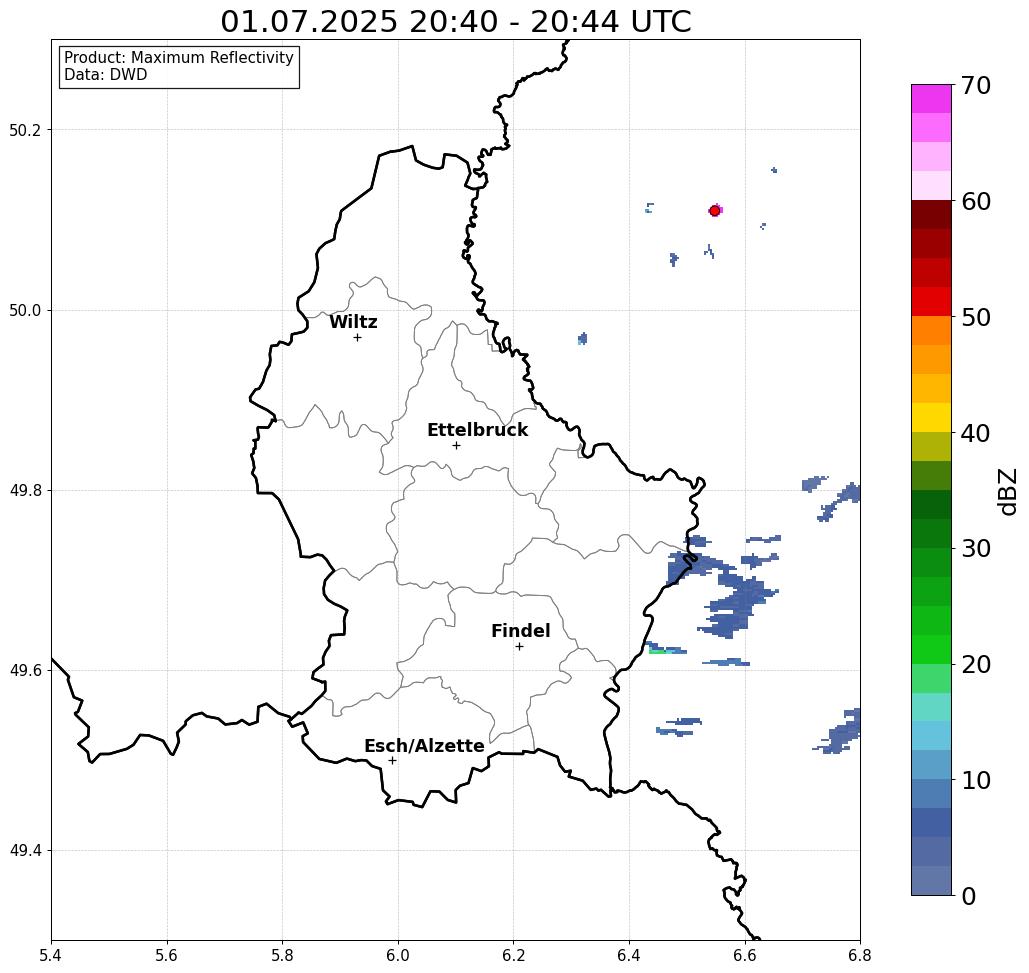Click the 5.6 longitude tick label
The width and height of the screenshot is (1029, 973).
click(x=167, y=955)
